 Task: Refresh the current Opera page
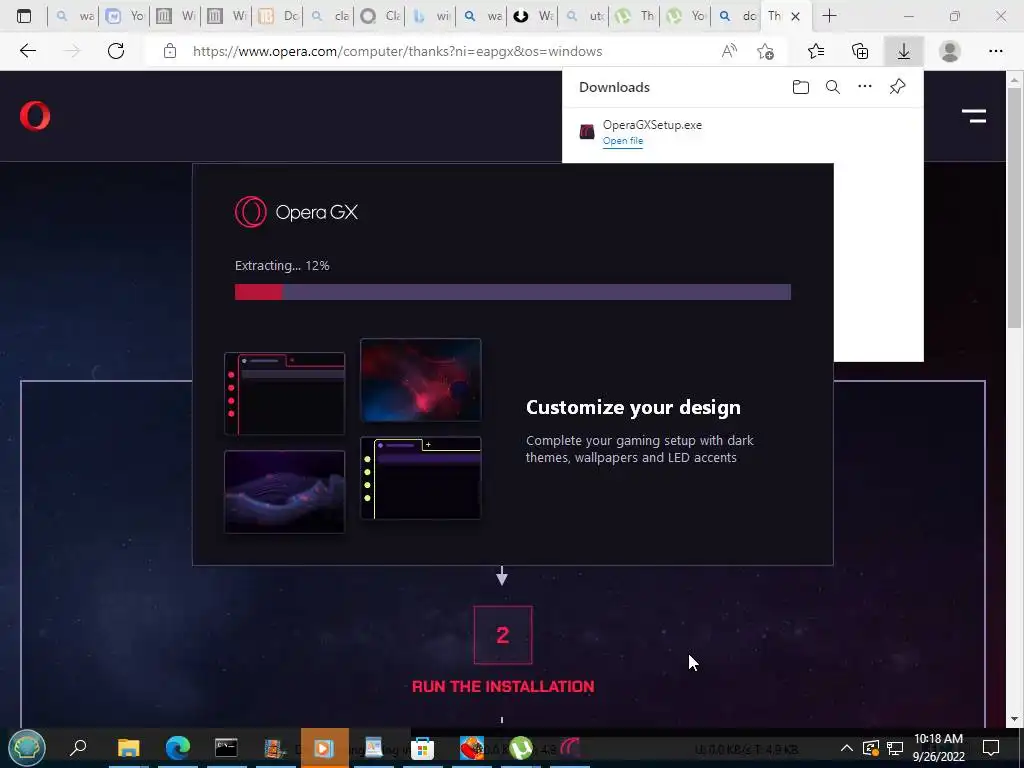tap(116, 51)
